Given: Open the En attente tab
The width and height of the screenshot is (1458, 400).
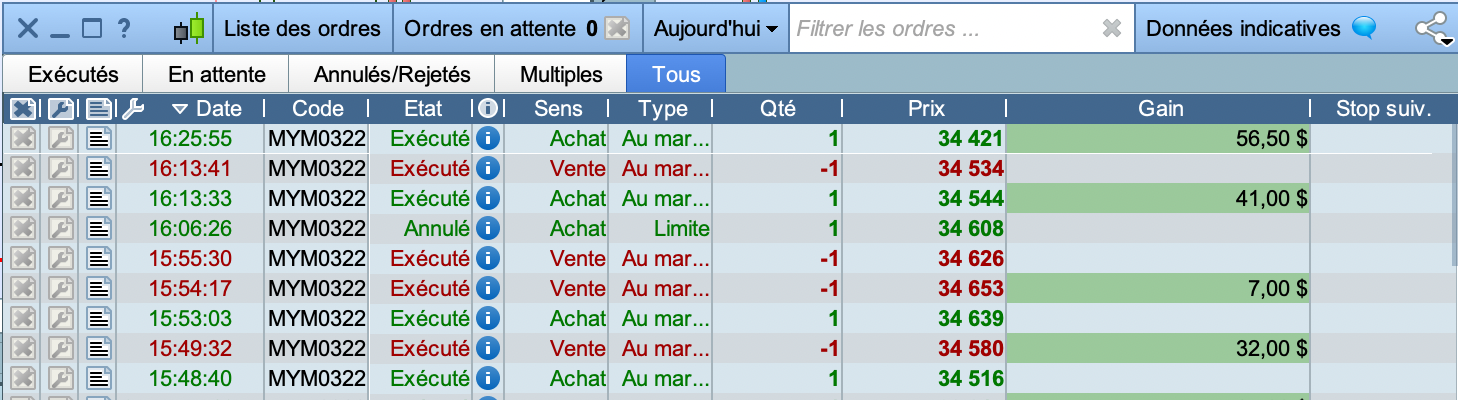Looking at the screenshot, I should [216, 74].
